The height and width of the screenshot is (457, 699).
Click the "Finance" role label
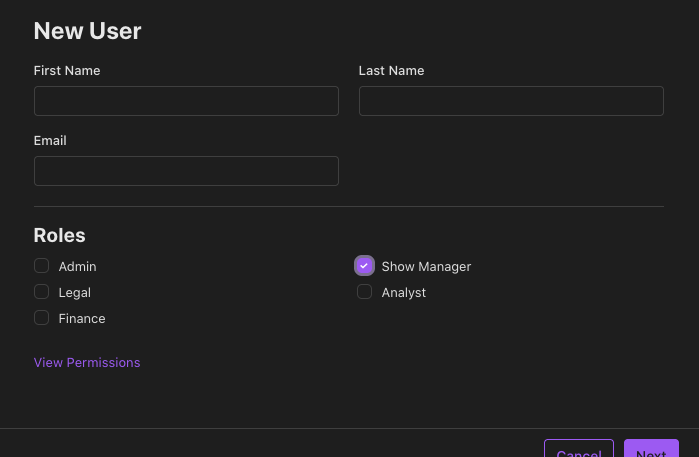coord(82,319)
